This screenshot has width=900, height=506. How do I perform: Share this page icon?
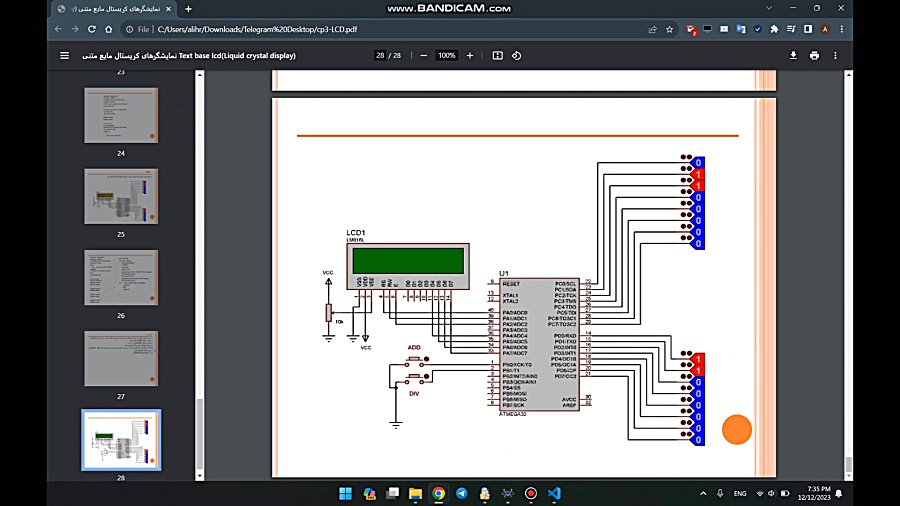(x=653, y=29)
